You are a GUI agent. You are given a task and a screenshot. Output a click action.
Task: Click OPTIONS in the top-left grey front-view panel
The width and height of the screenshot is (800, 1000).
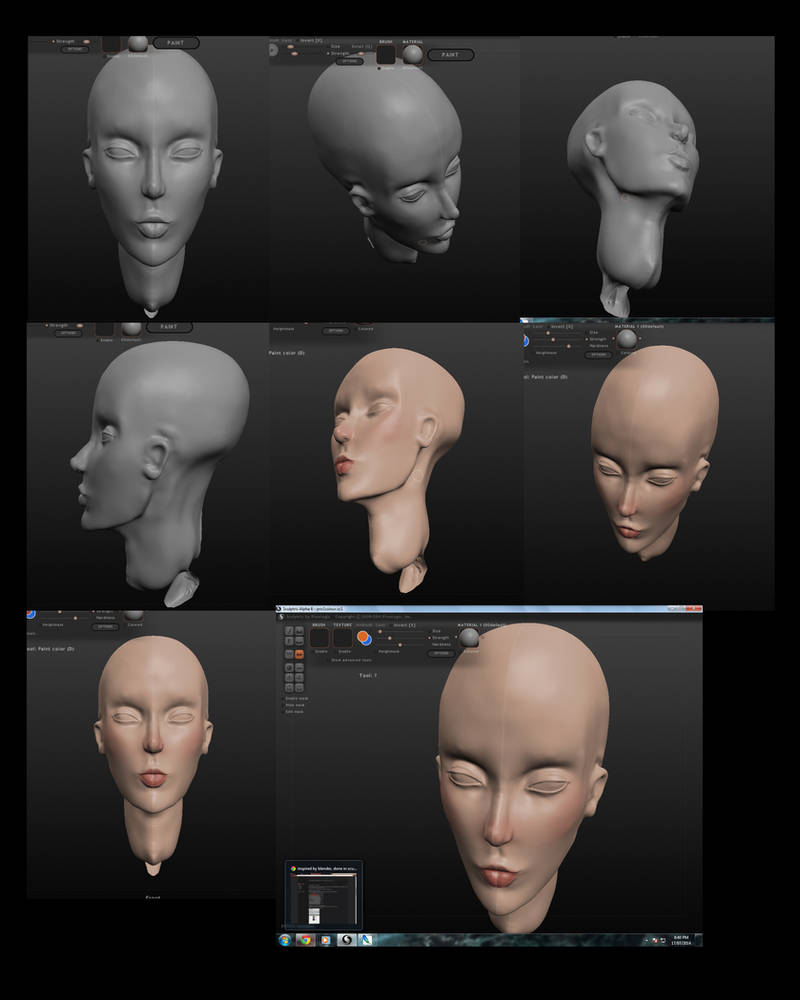[75, 49]
